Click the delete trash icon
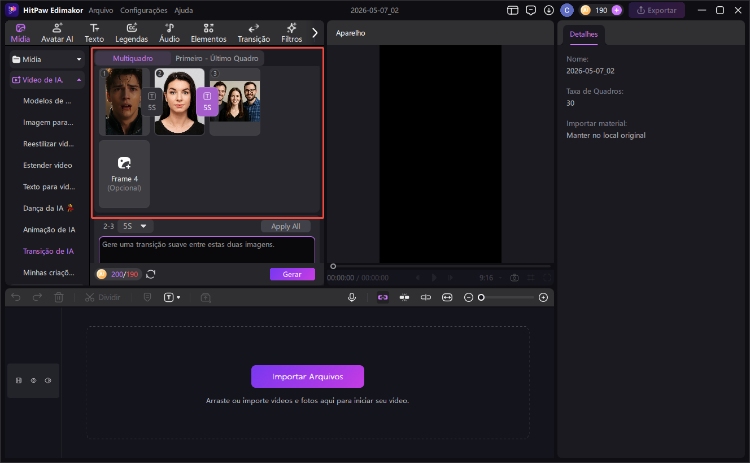The image size is (750, 463). 59,298
